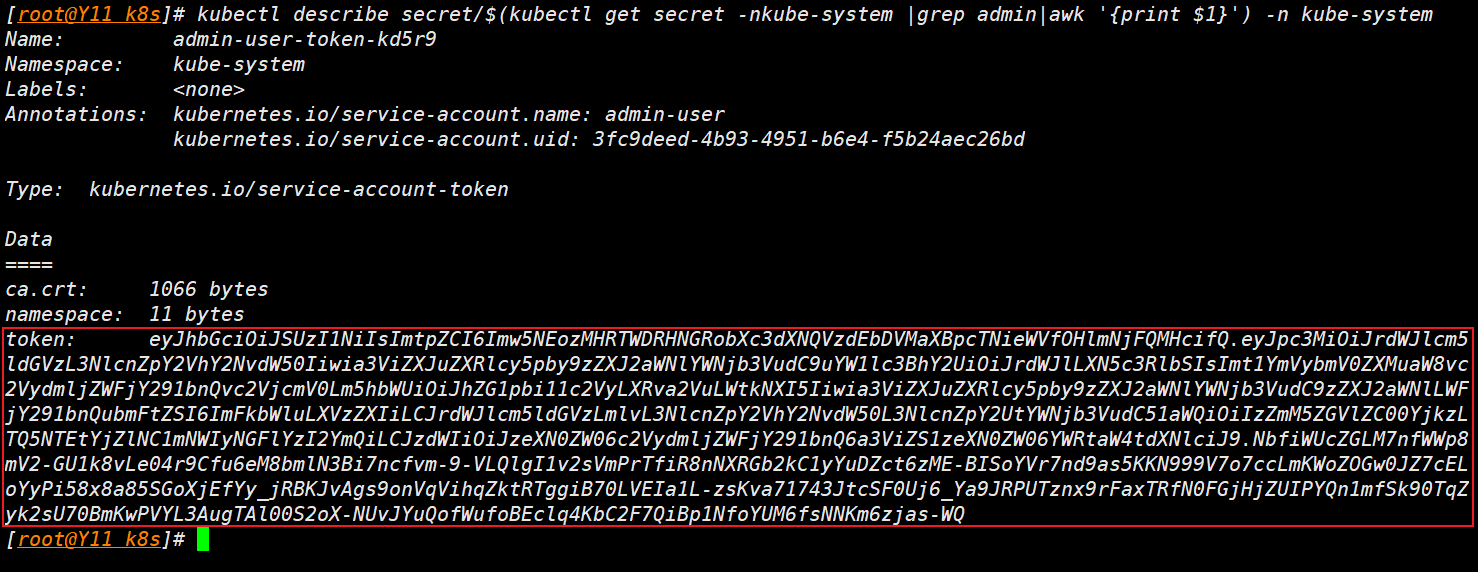Click the admin-user annotation value
The width and height of the screenshot is (1478, 572).
coord(665,114)
